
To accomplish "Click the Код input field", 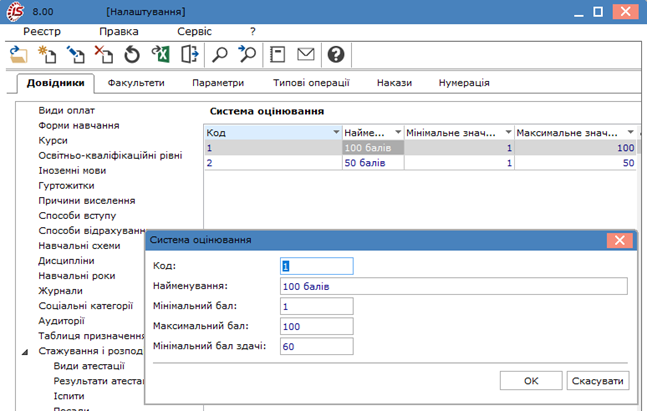I will (316, 266).
